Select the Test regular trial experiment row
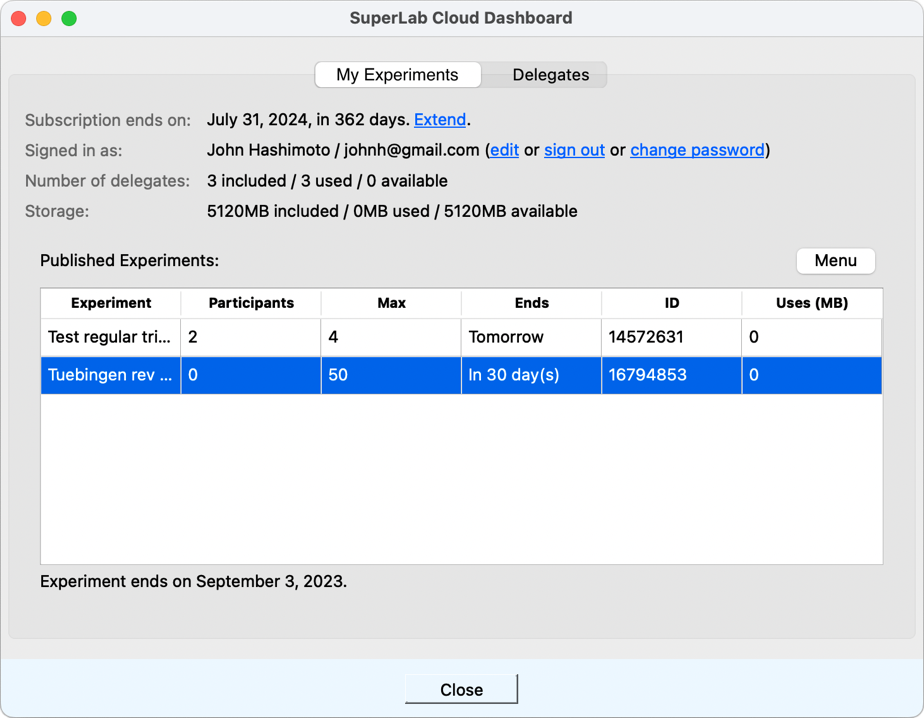The height and width of the screenshot is (718, 924). coord(110,337)
